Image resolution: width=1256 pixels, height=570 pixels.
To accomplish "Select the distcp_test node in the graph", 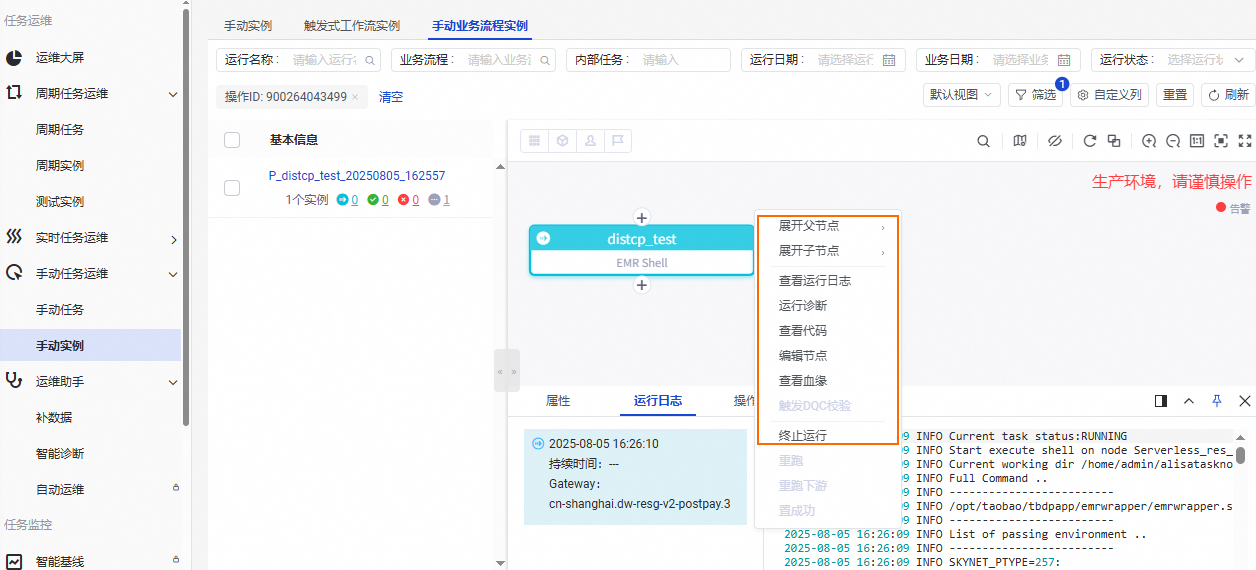I will (641, 250).
